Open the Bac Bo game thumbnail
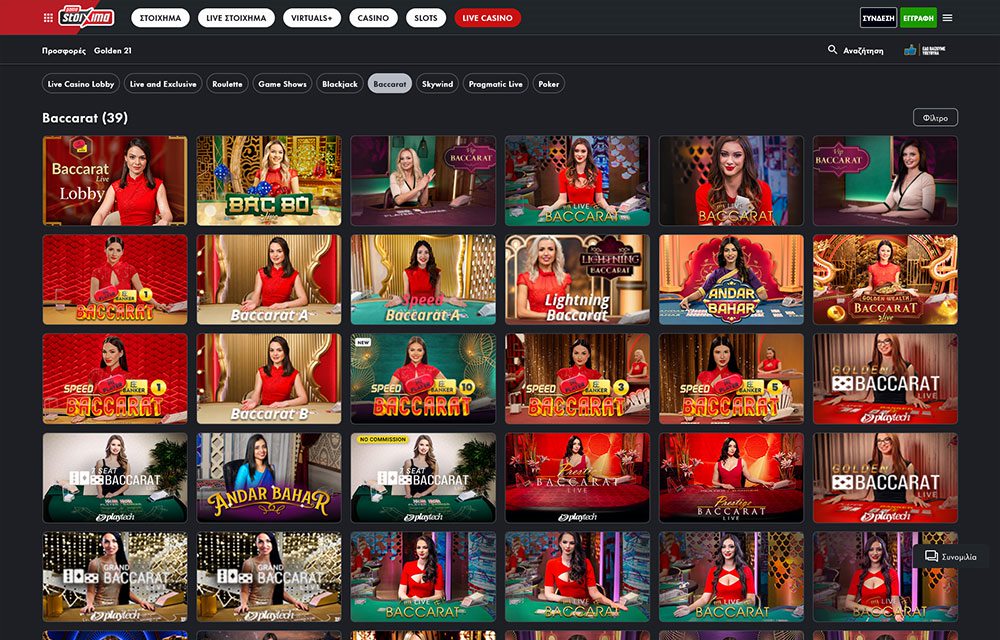This screenshot has height=640, width=1000. click(268, 181)
